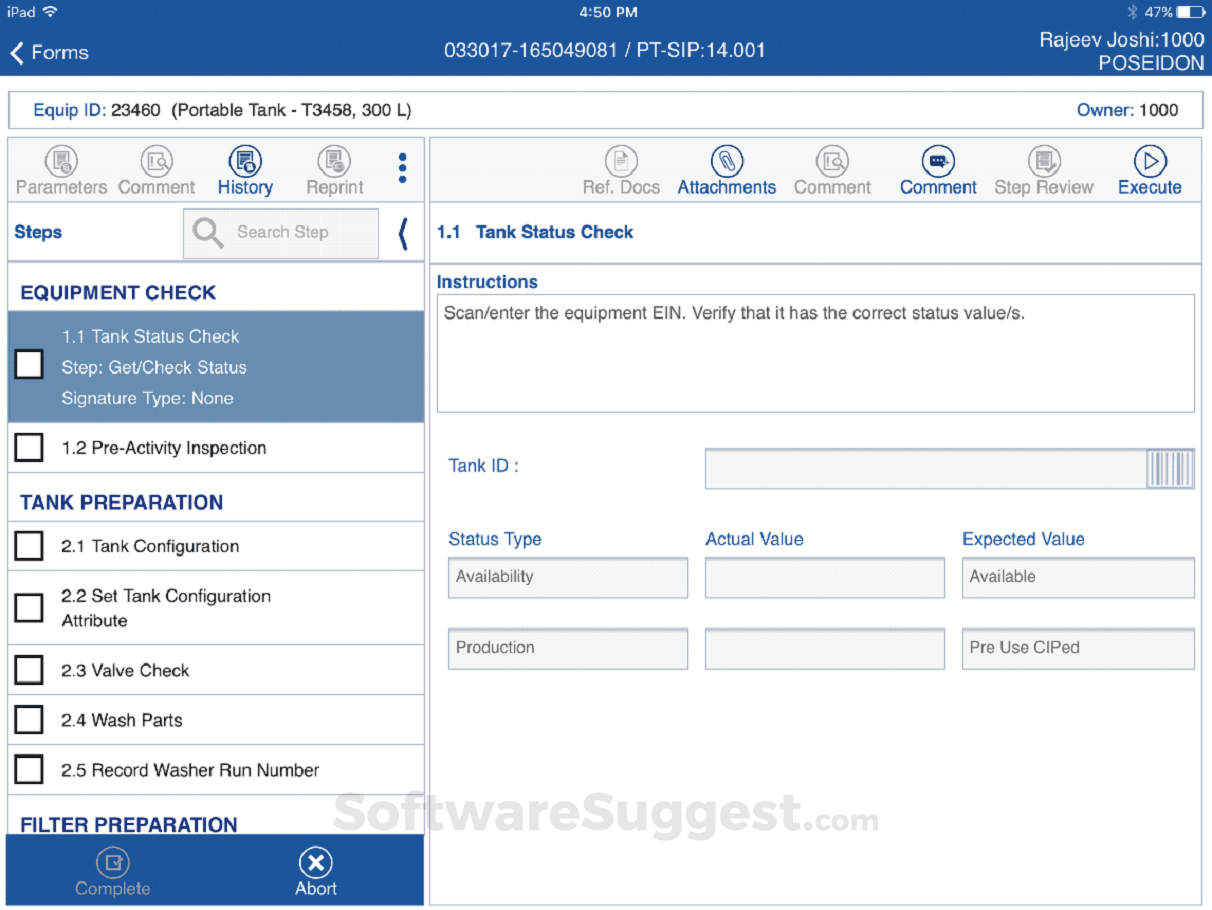Add a Comment using the highlighted comment icon

tap(937, 168)
